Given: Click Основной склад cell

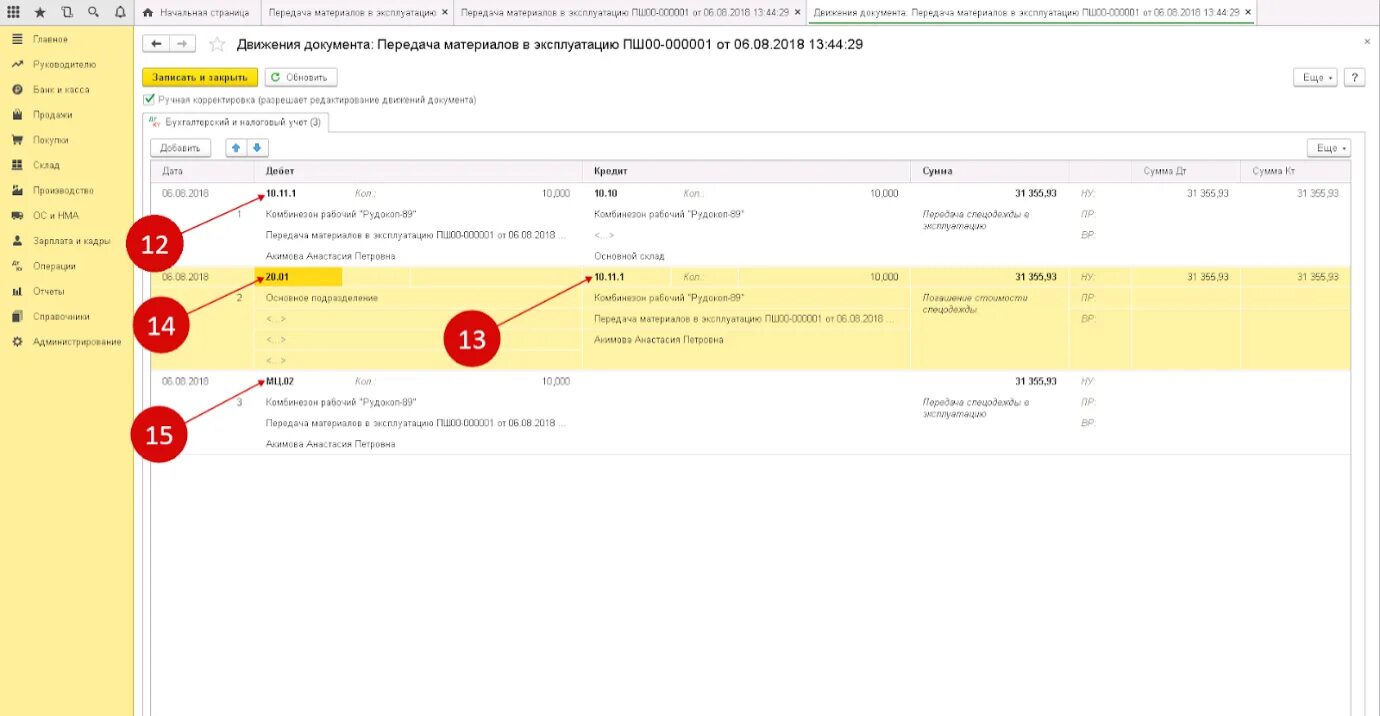Looking at the screenshot, I should 629,256.
